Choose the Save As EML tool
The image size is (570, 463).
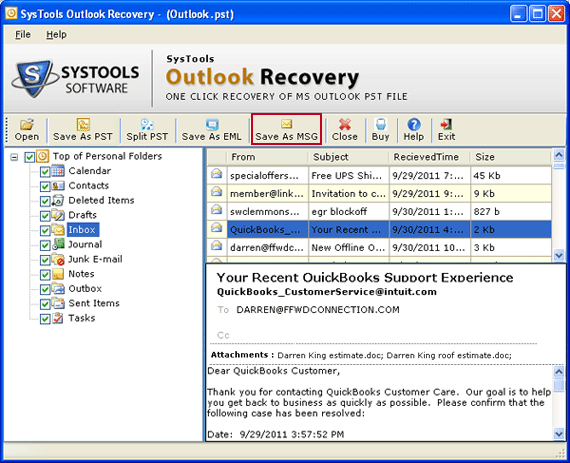click(211, 130)
